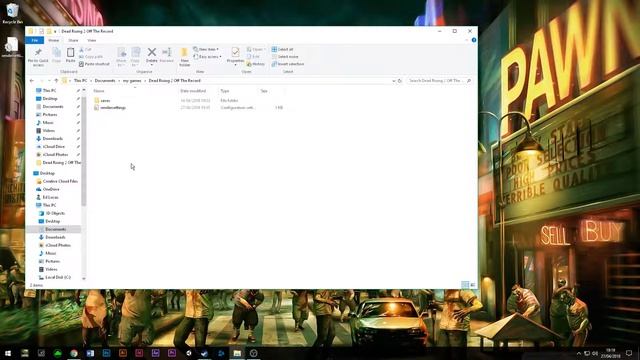Click Select none in the ribbon
This screenshot has height=360, width=640.
click(x=285, y=57)
